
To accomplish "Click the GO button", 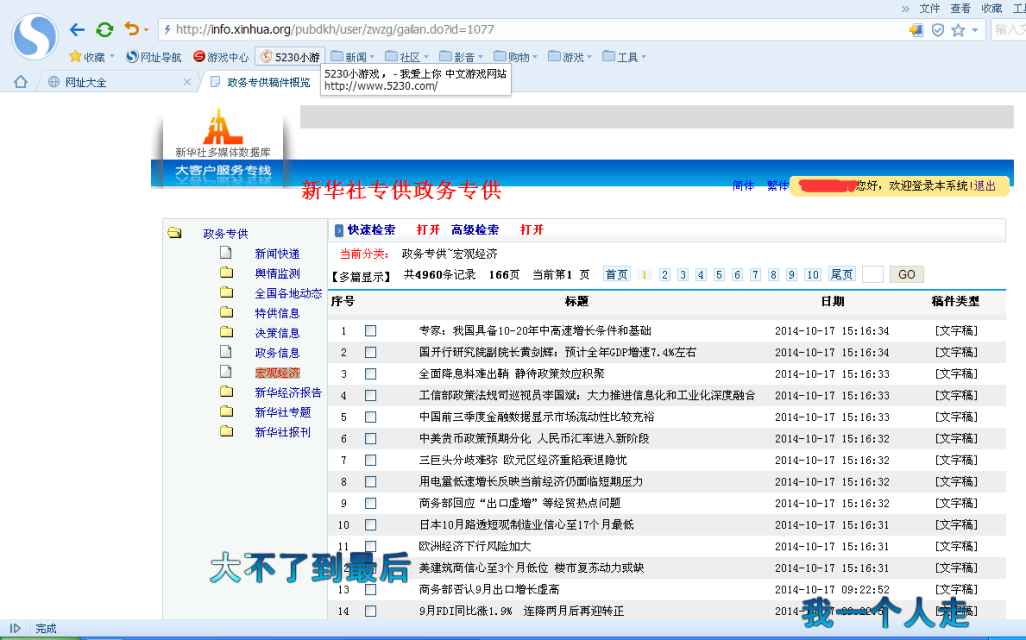I will pyautogui.click(x=906, y=274).
